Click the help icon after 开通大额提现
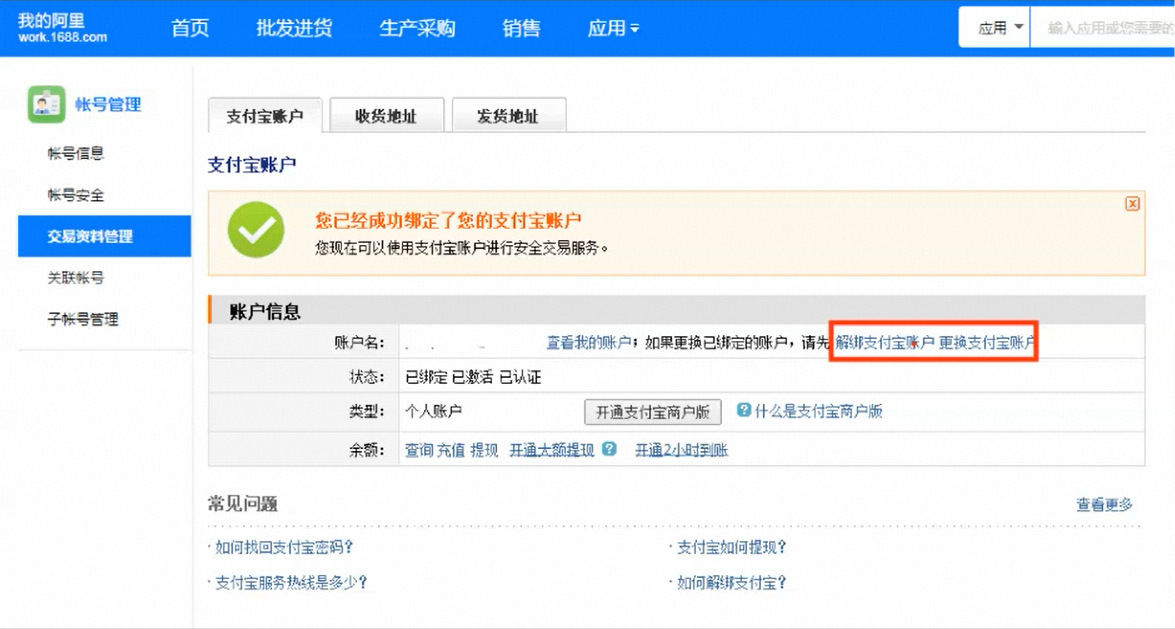 pos(609,449)
